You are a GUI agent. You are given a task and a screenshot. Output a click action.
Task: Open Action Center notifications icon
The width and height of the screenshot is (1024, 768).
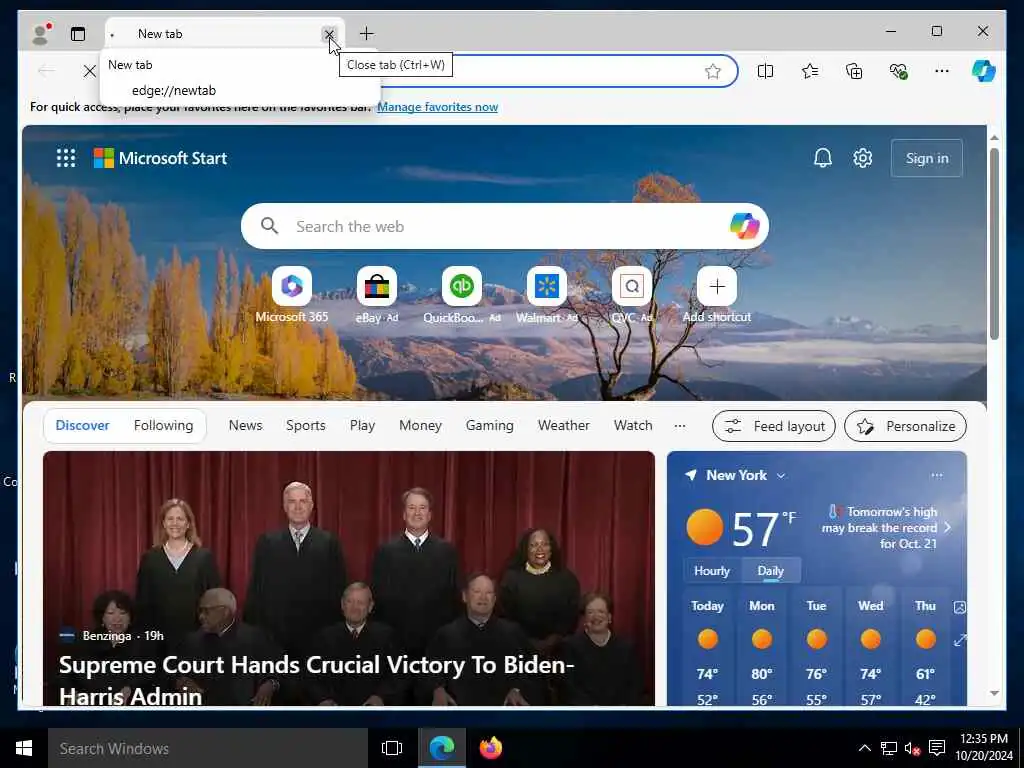(x=937, y=748)
